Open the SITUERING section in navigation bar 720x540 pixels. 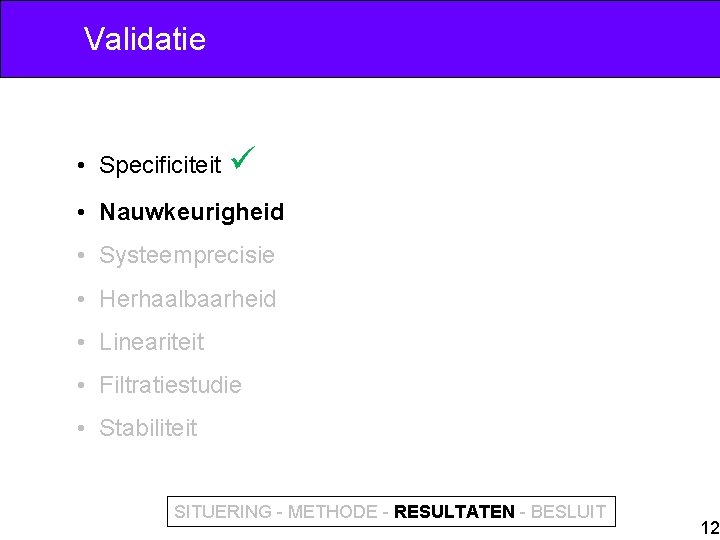[x=223, y=512]
